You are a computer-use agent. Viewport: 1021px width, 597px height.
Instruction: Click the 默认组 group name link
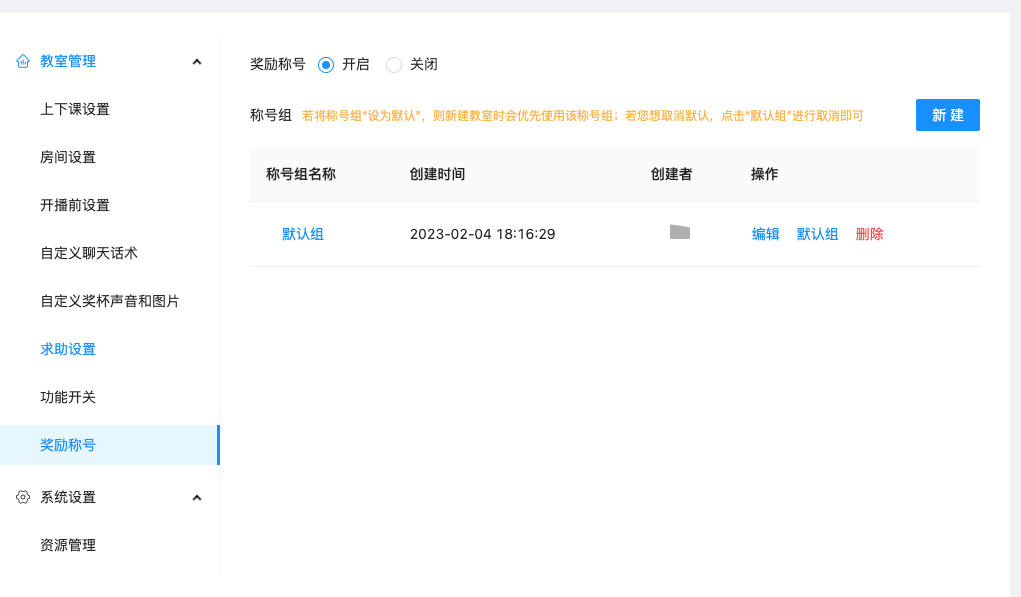303,233
